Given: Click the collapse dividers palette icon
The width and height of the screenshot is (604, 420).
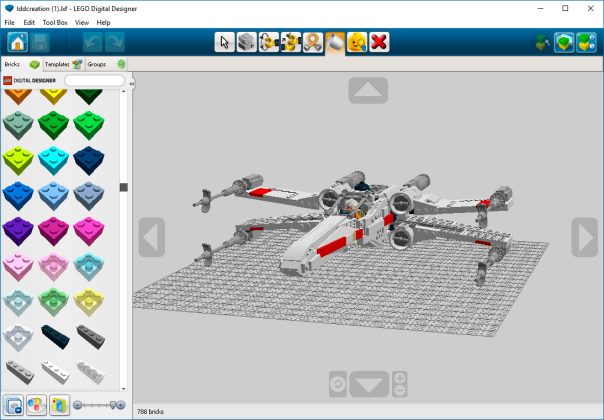Looking at the screenshot, I should pos(13,405).
